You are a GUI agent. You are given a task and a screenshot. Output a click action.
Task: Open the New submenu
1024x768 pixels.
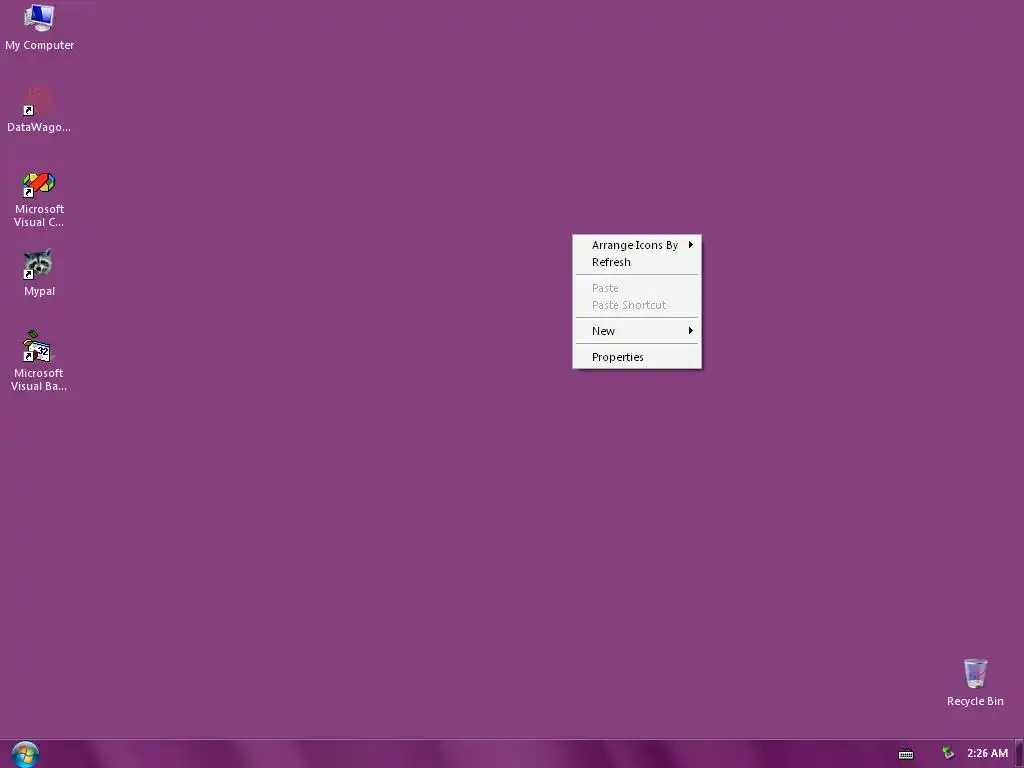coord(637,331)
